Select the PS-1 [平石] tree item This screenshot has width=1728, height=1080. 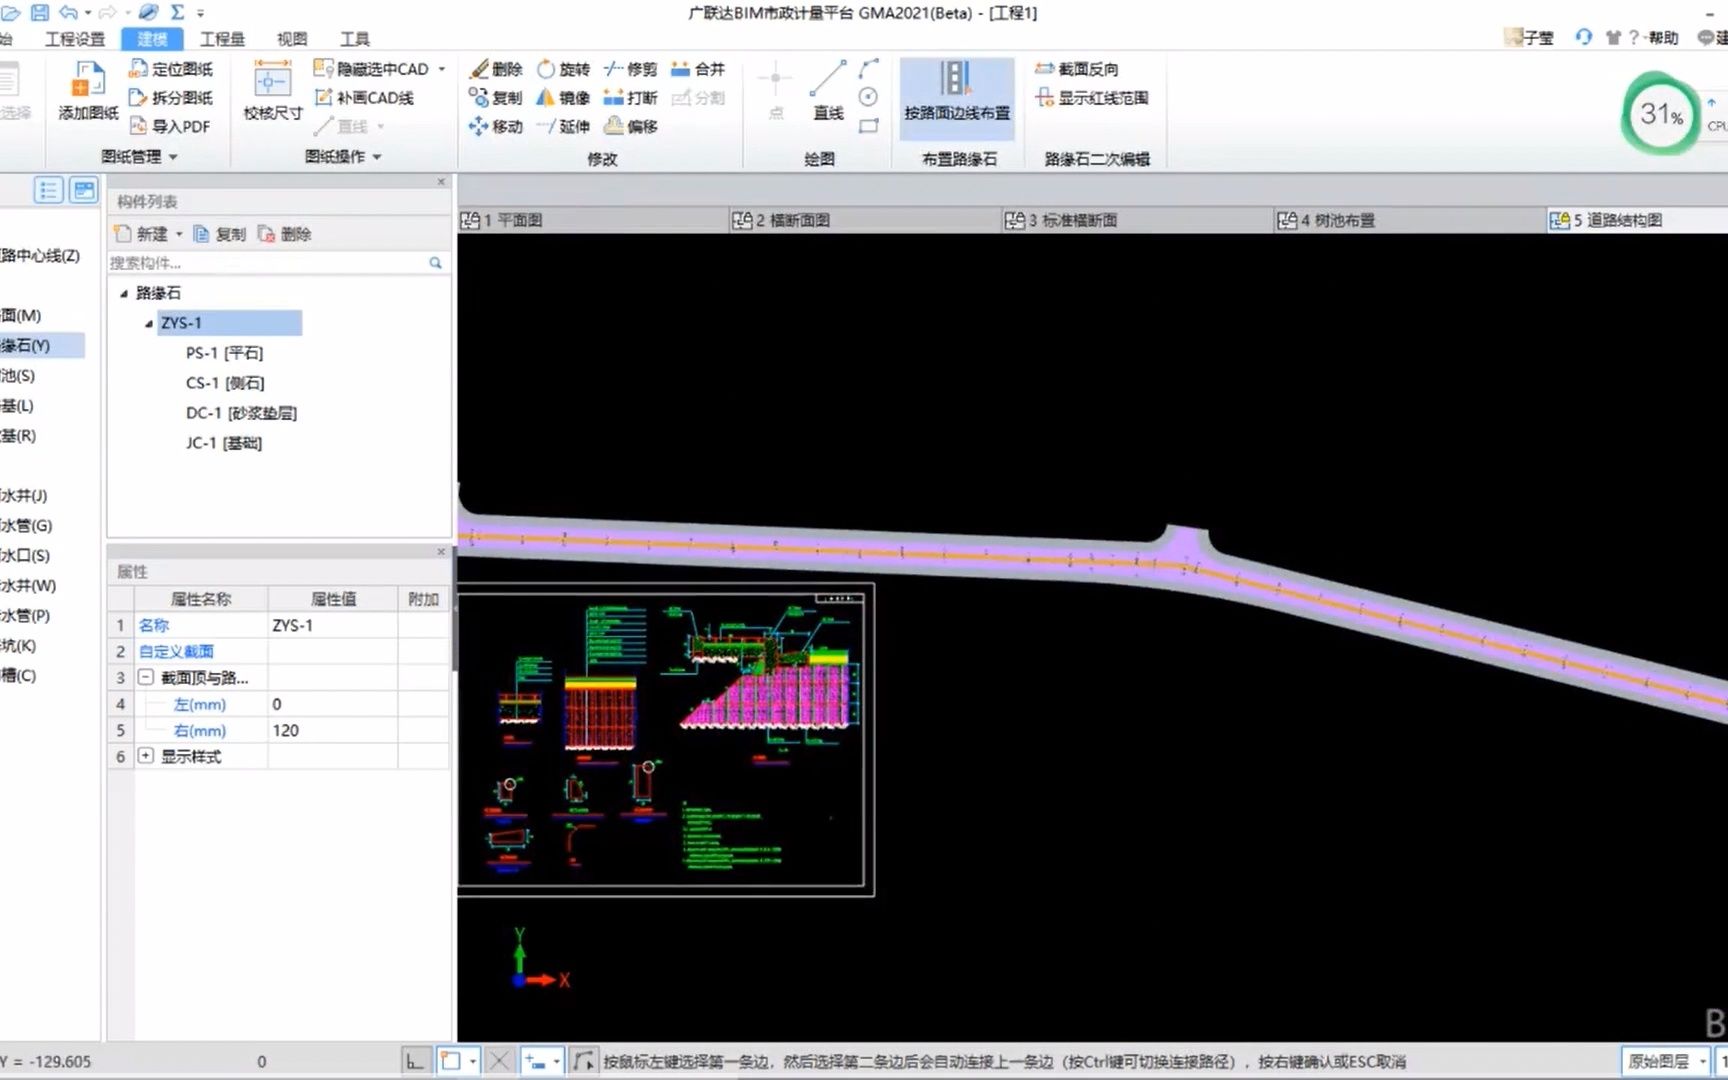pos(224,353)
